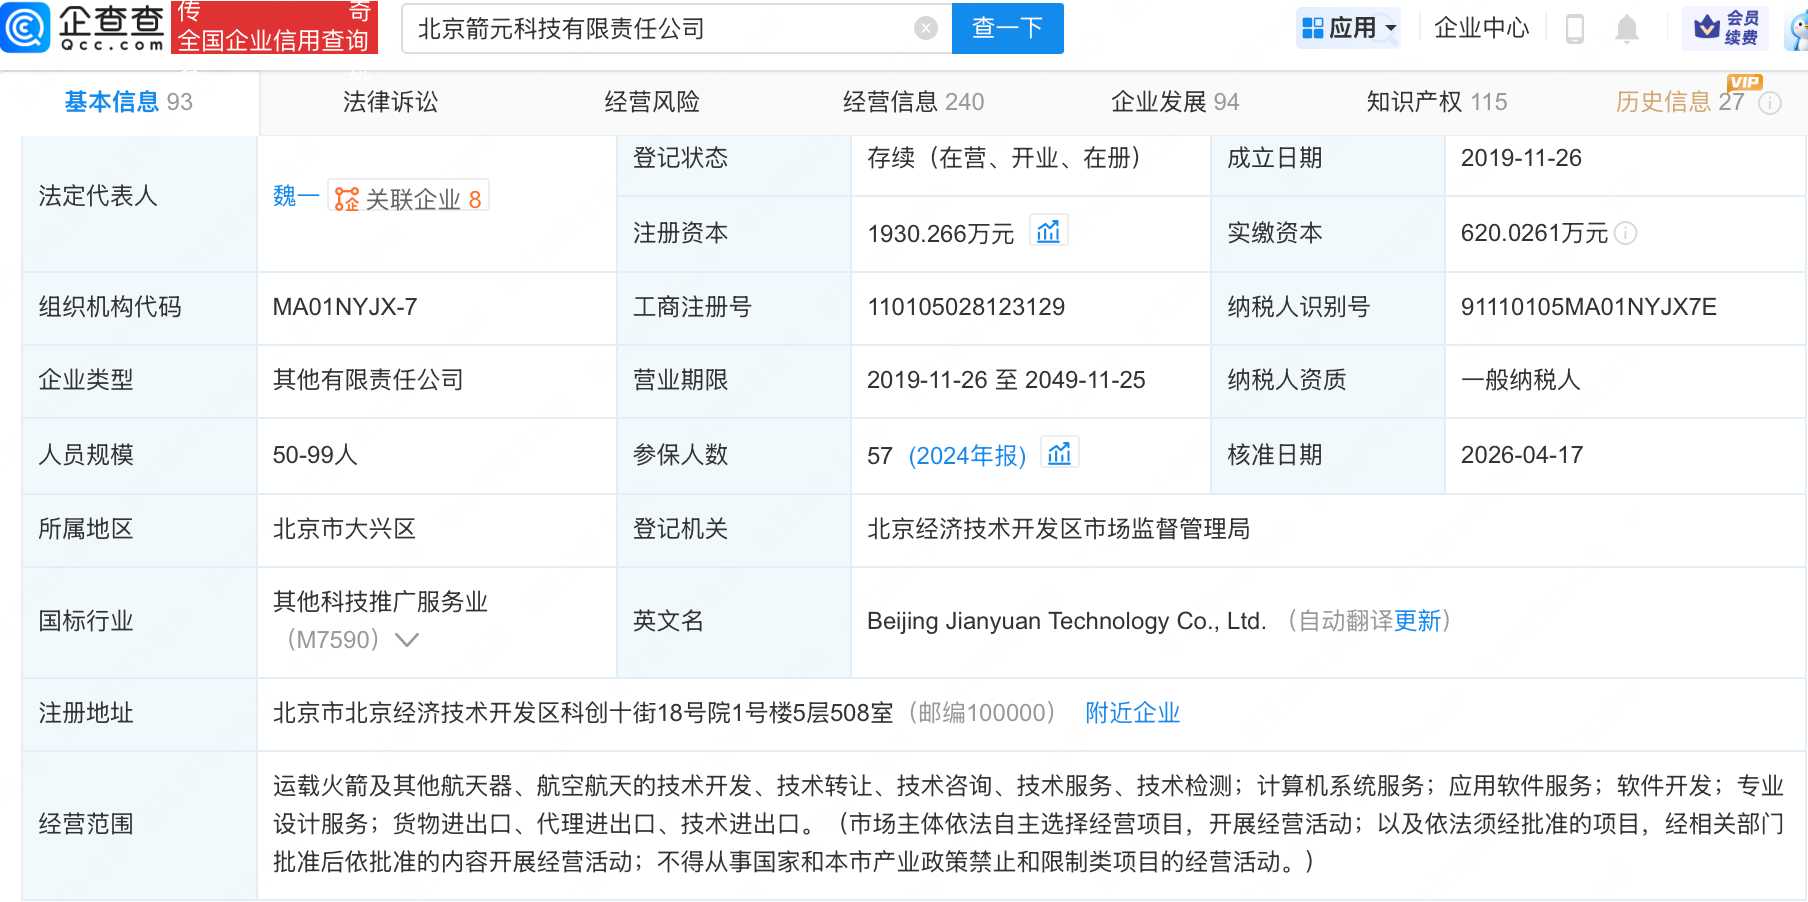The height and width of the screenshot is (902, 1808).
Task: Clear the search box with the X icon
Action: pos(925,28)
